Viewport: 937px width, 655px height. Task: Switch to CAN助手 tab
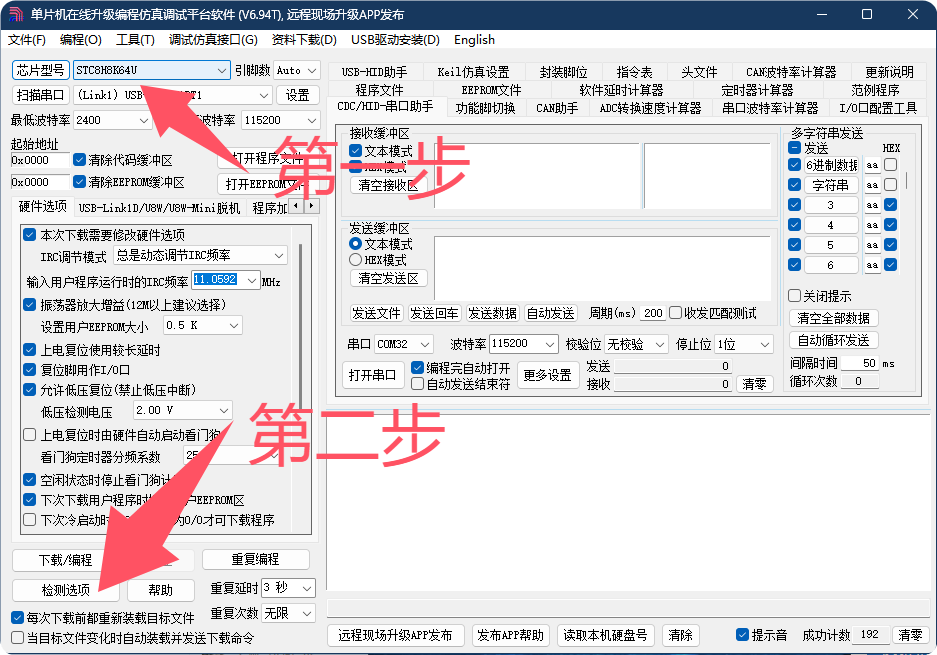(x=557, y=108)
